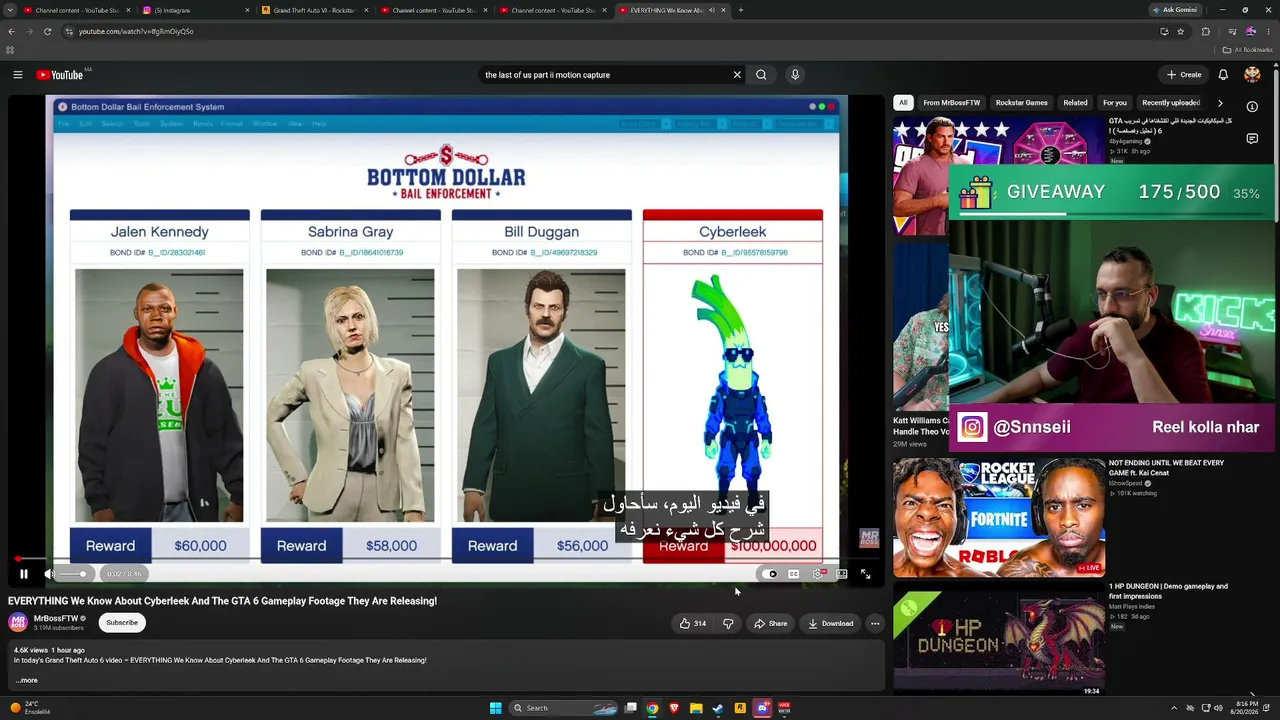The image size is (1280, 720).
Task: Start voice search with microphone
Action: click(795, 75)
